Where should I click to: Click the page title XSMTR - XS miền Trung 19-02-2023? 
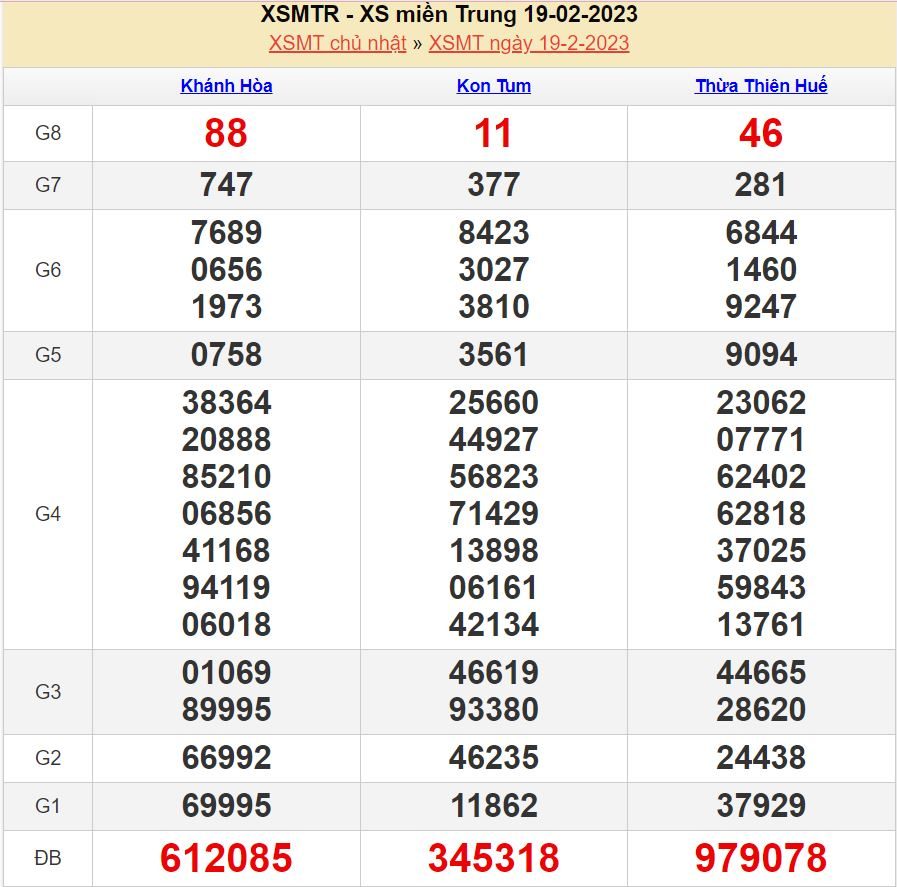tap(449, 14)
